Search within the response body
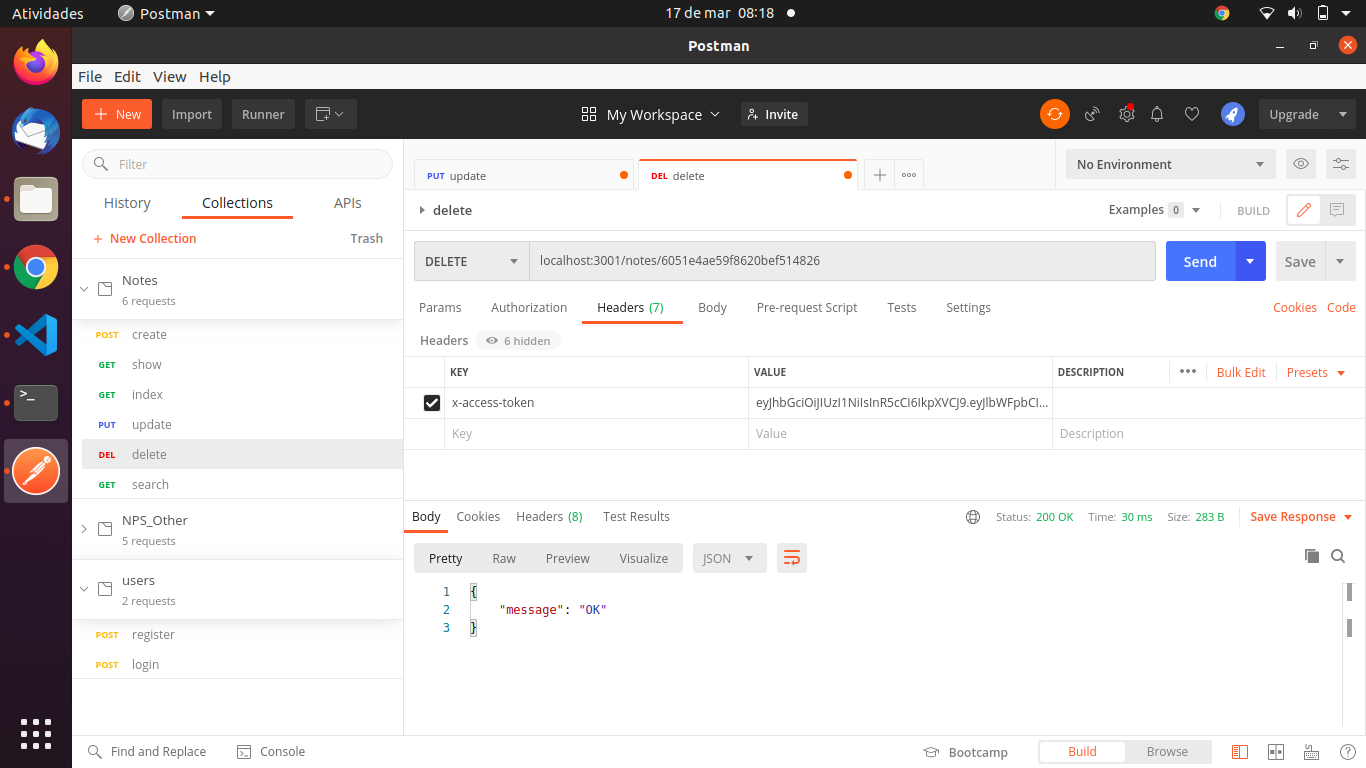This screenshot has width=1366, height=768. click(x=1338, y=556)
